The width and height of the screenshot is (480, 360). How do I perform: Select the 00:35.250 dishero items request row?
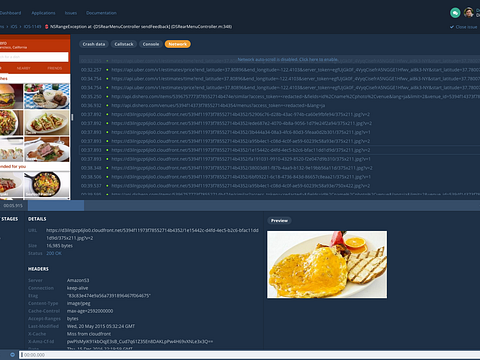click(280, 97)
